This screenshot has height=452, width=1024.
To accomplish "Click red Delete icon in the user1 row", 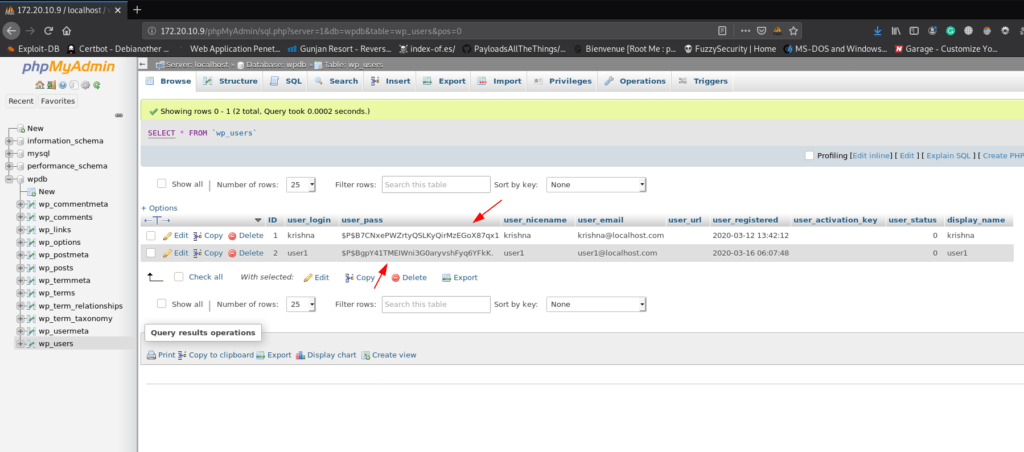I will (232, 253).
